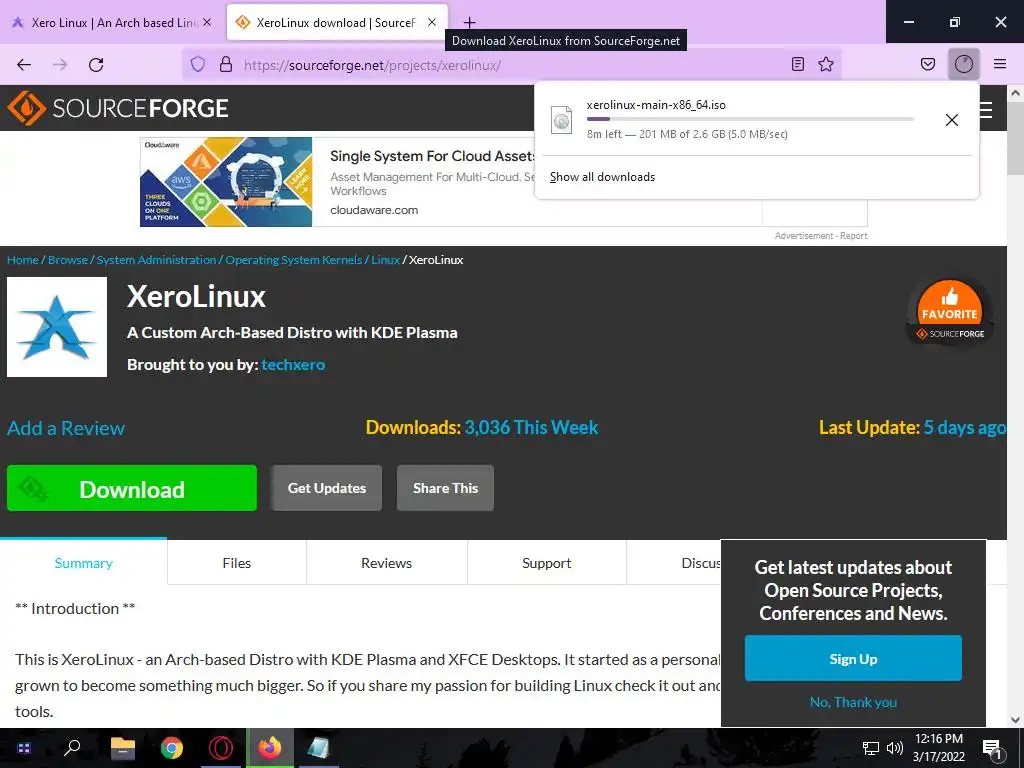Cancel the xerolinux iso download

952,120
